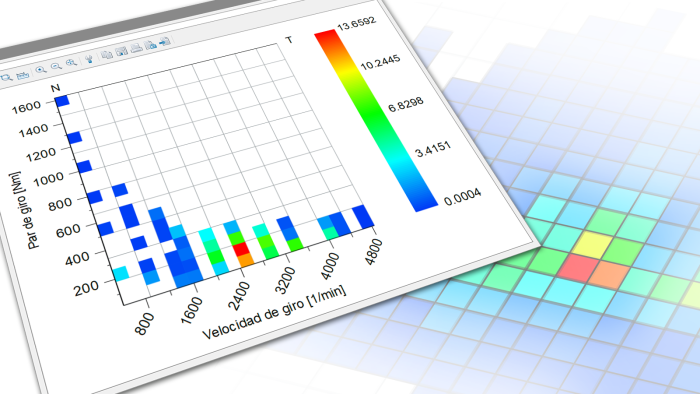The width and height of the screenshot is (700, 394).
Task: Select the ruler measurement tool icon
Action: point(23,75)
